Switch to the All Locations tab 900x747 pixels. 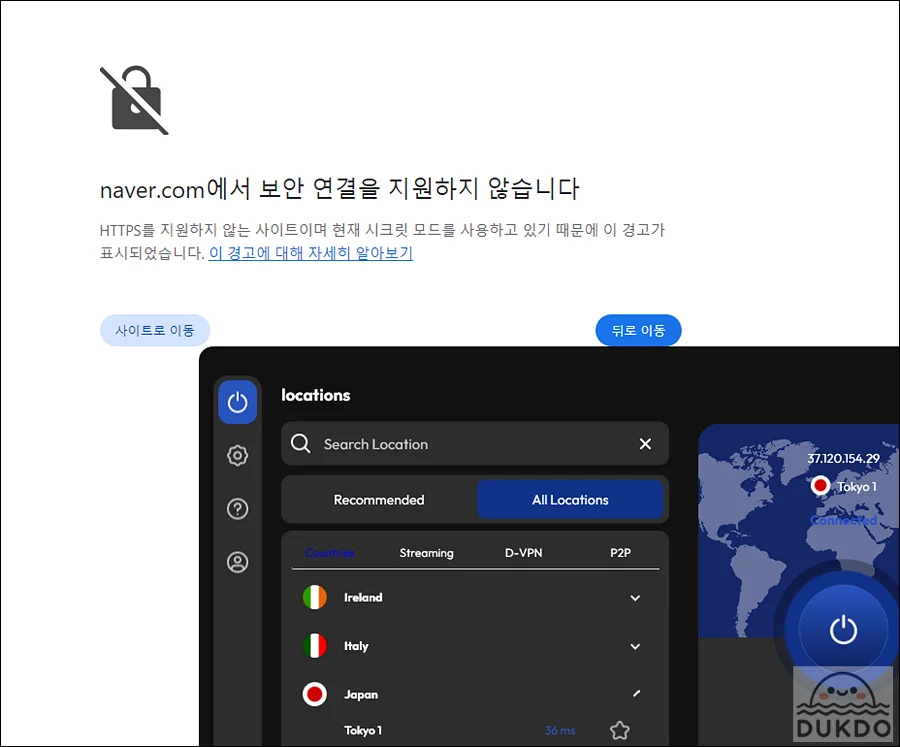pyautogui.click(x=570, y=500)
